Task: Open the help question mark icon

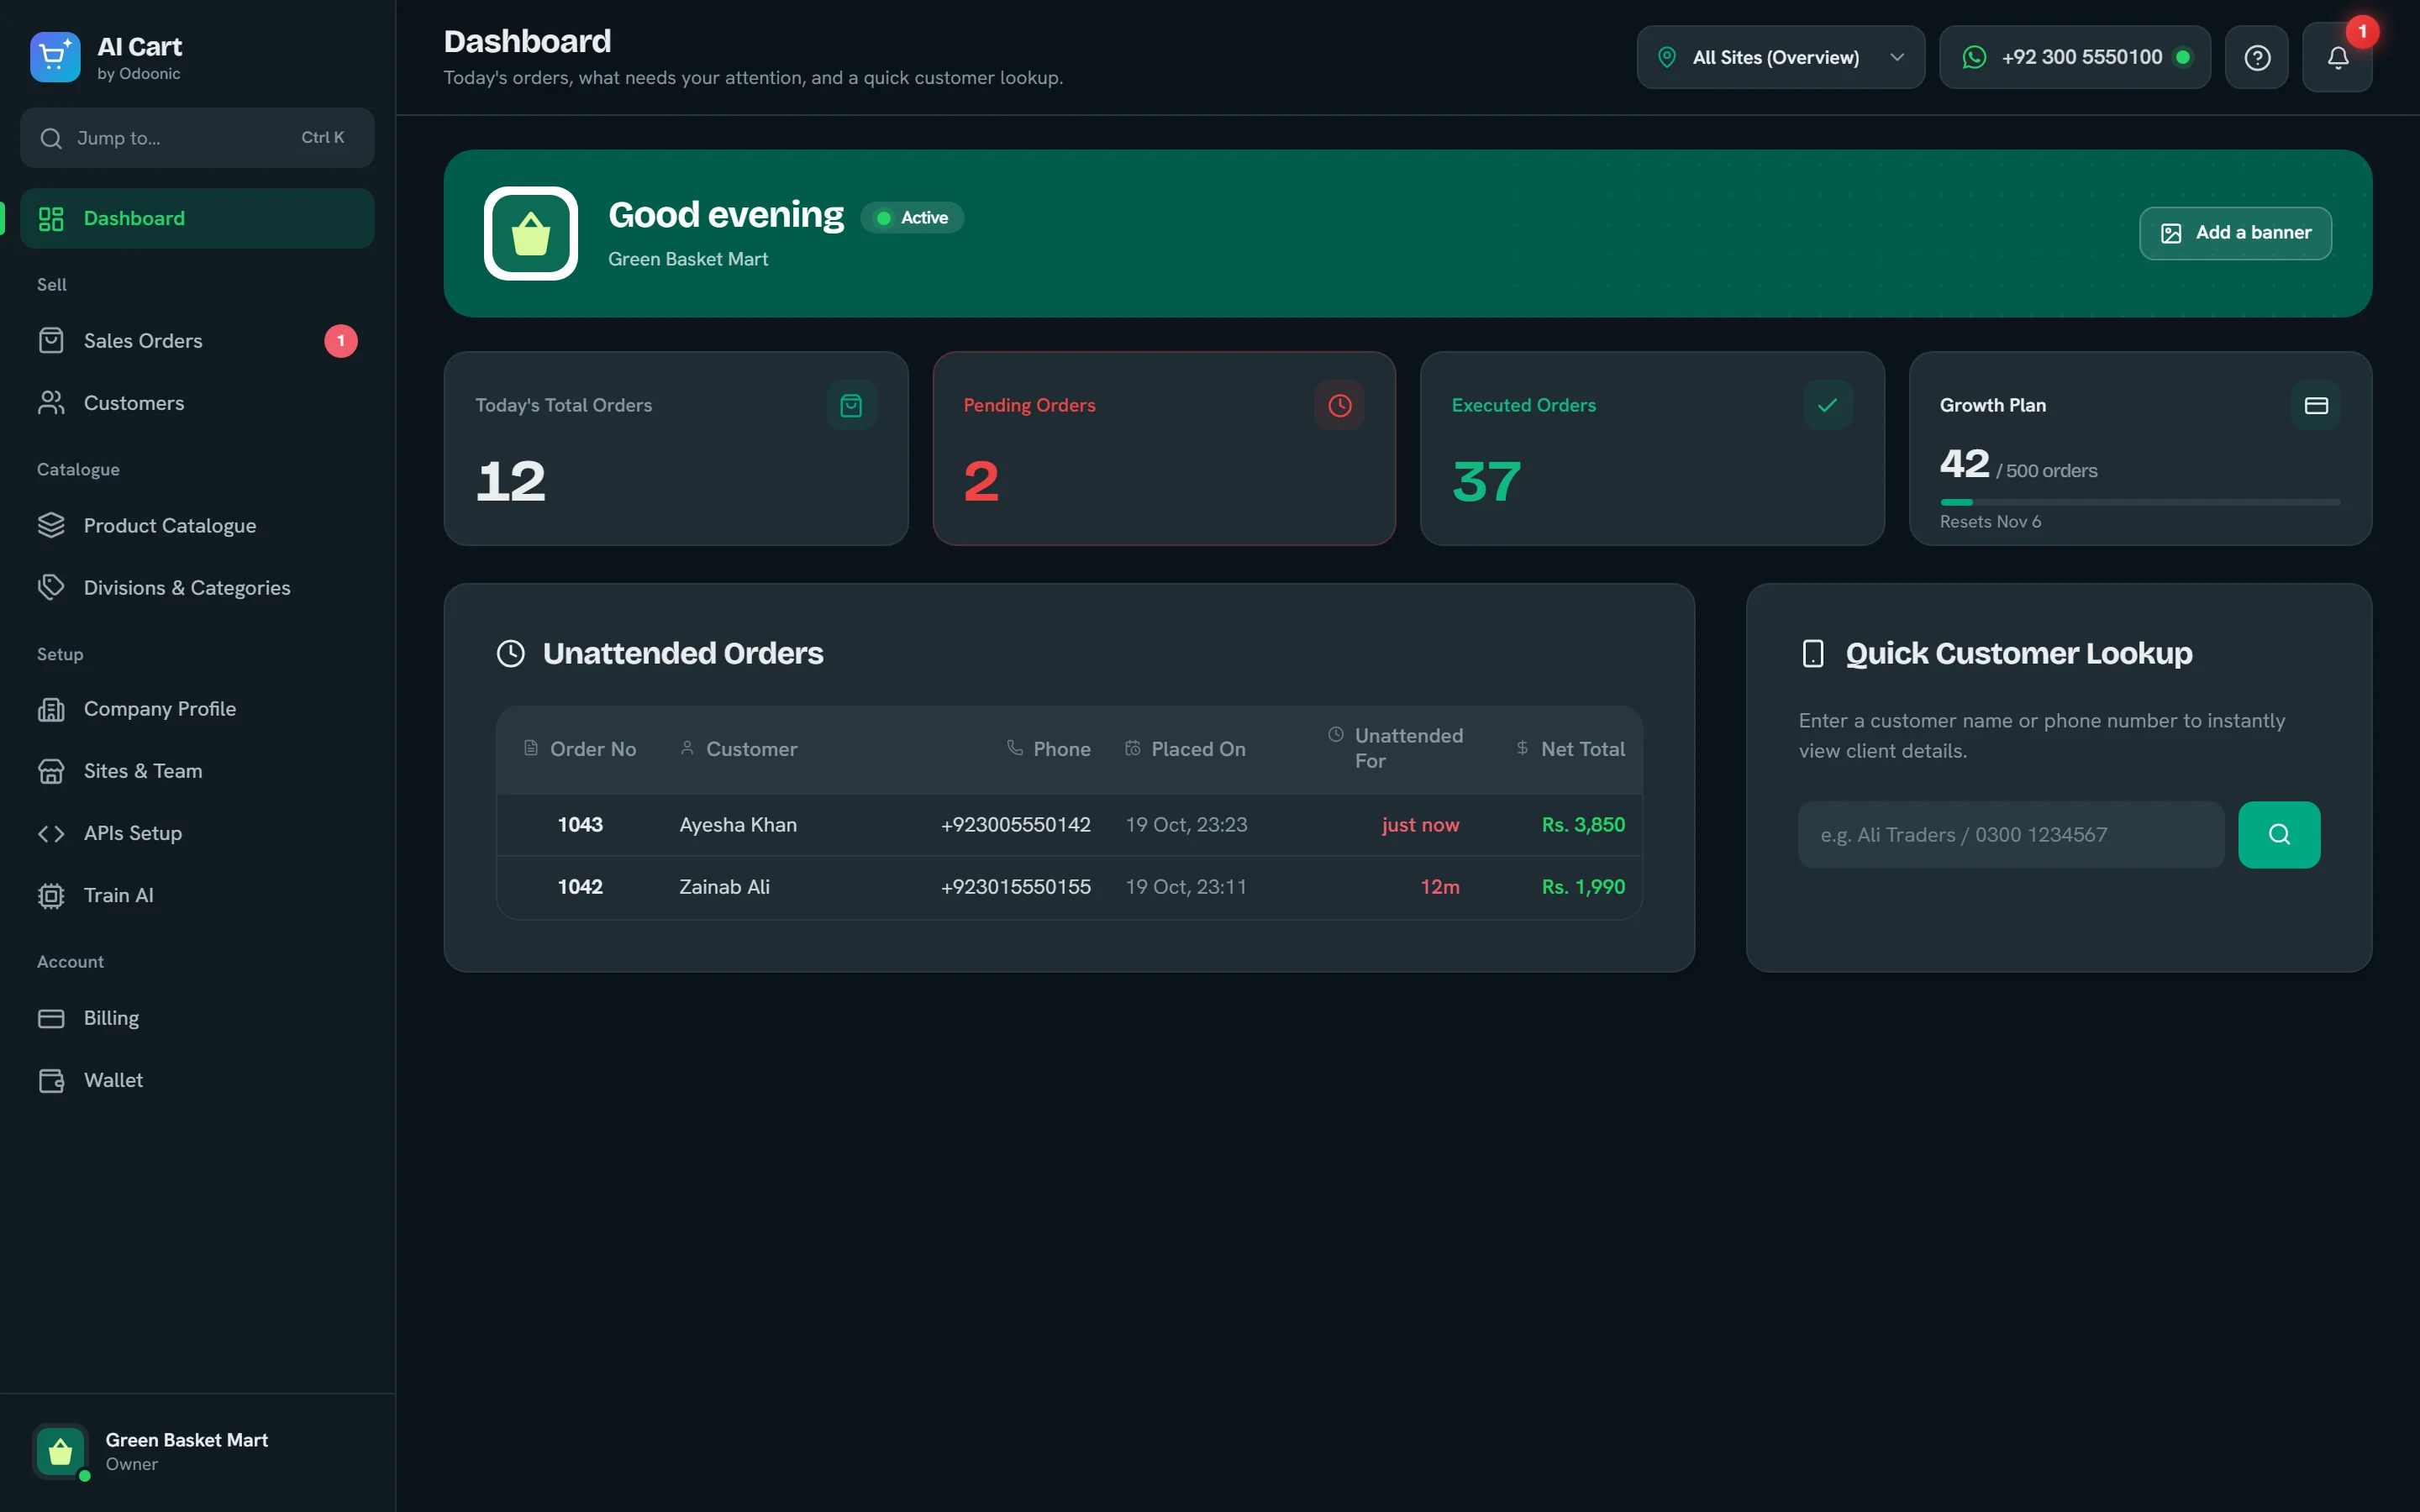Action: click(x=2257, y=58)
